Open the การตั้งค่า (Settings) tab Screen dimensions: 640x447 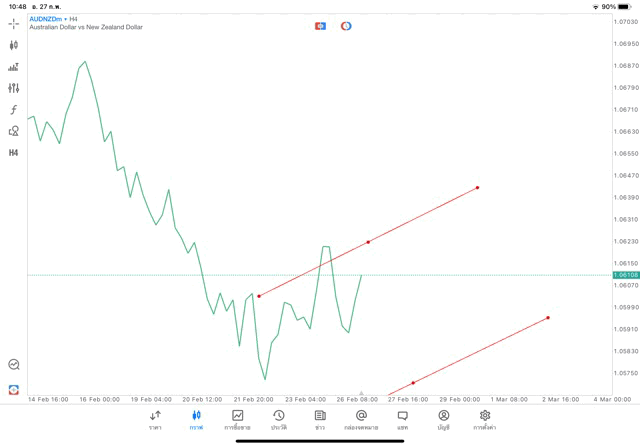485,419
